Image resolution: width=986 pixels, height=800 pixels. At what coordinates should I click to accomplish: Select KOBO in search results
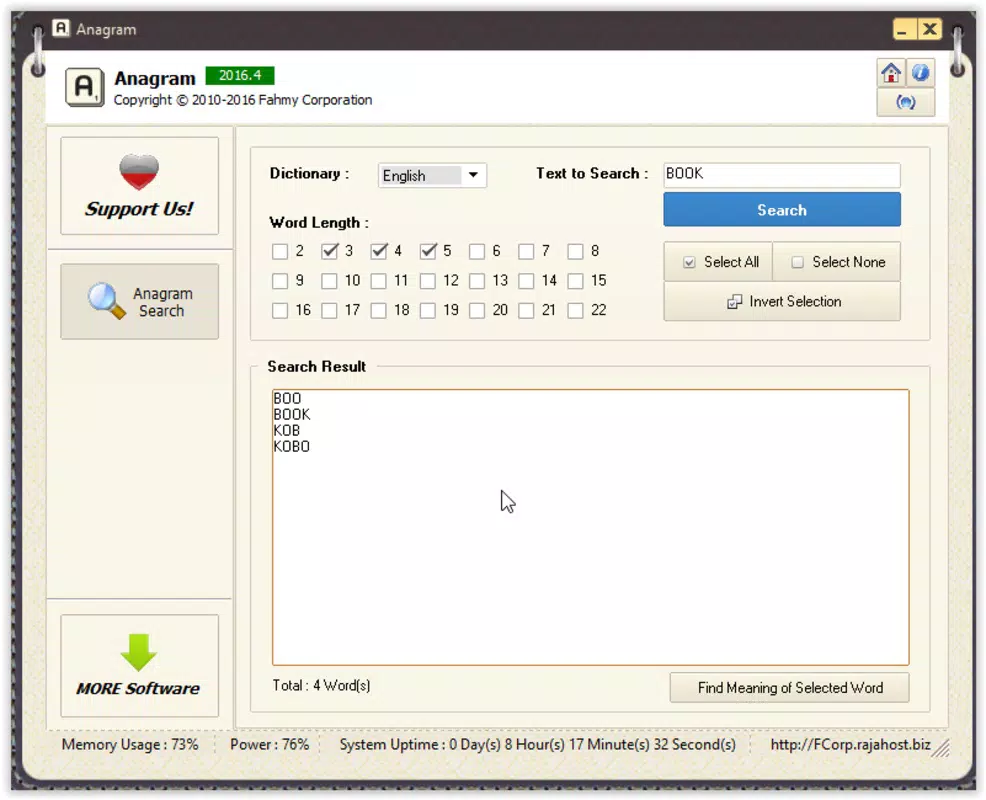292,447
